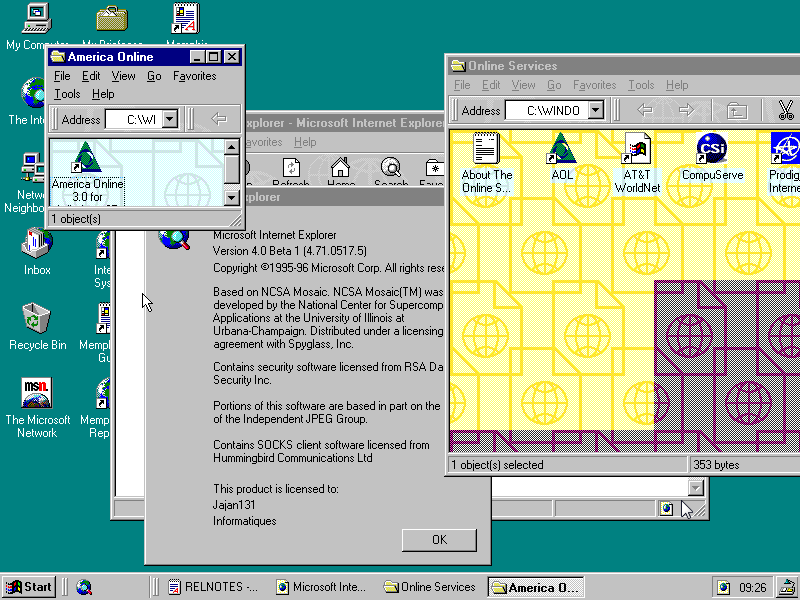Expand Online Services Address dropdown
This screenshot has width=800, height=600.
(x=595, y=110)
